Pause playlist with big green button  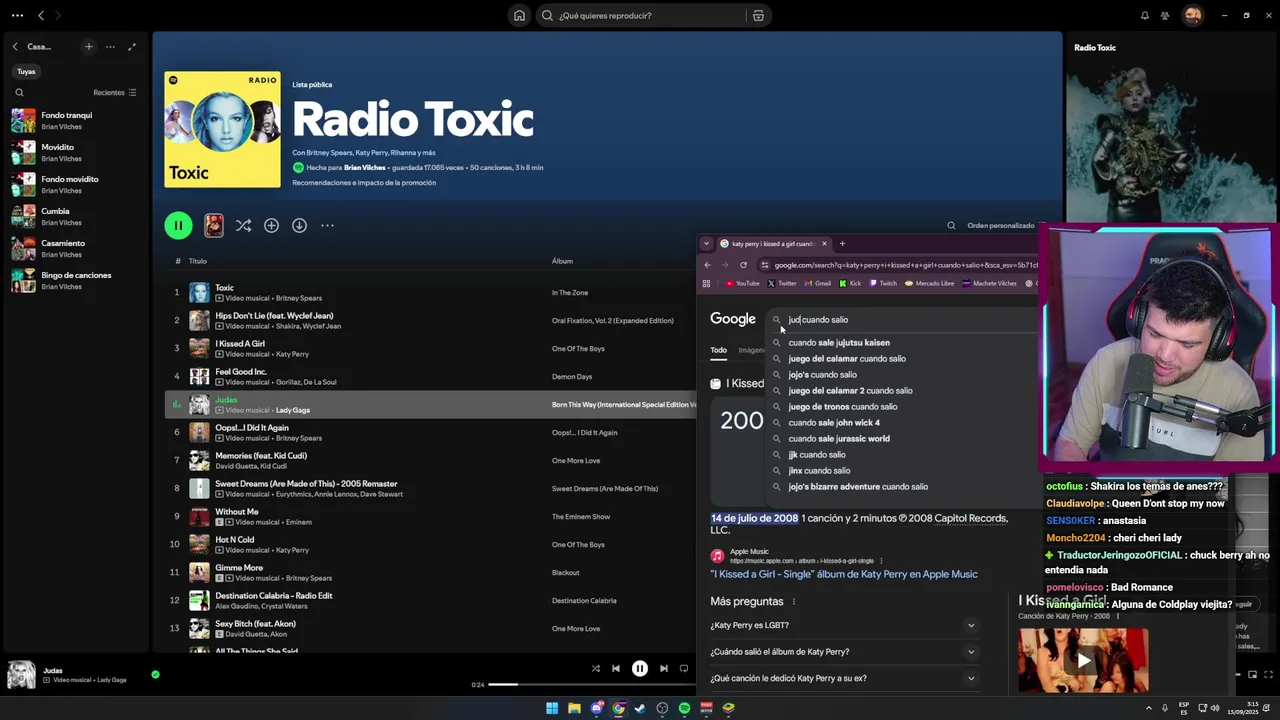(178, 225)
